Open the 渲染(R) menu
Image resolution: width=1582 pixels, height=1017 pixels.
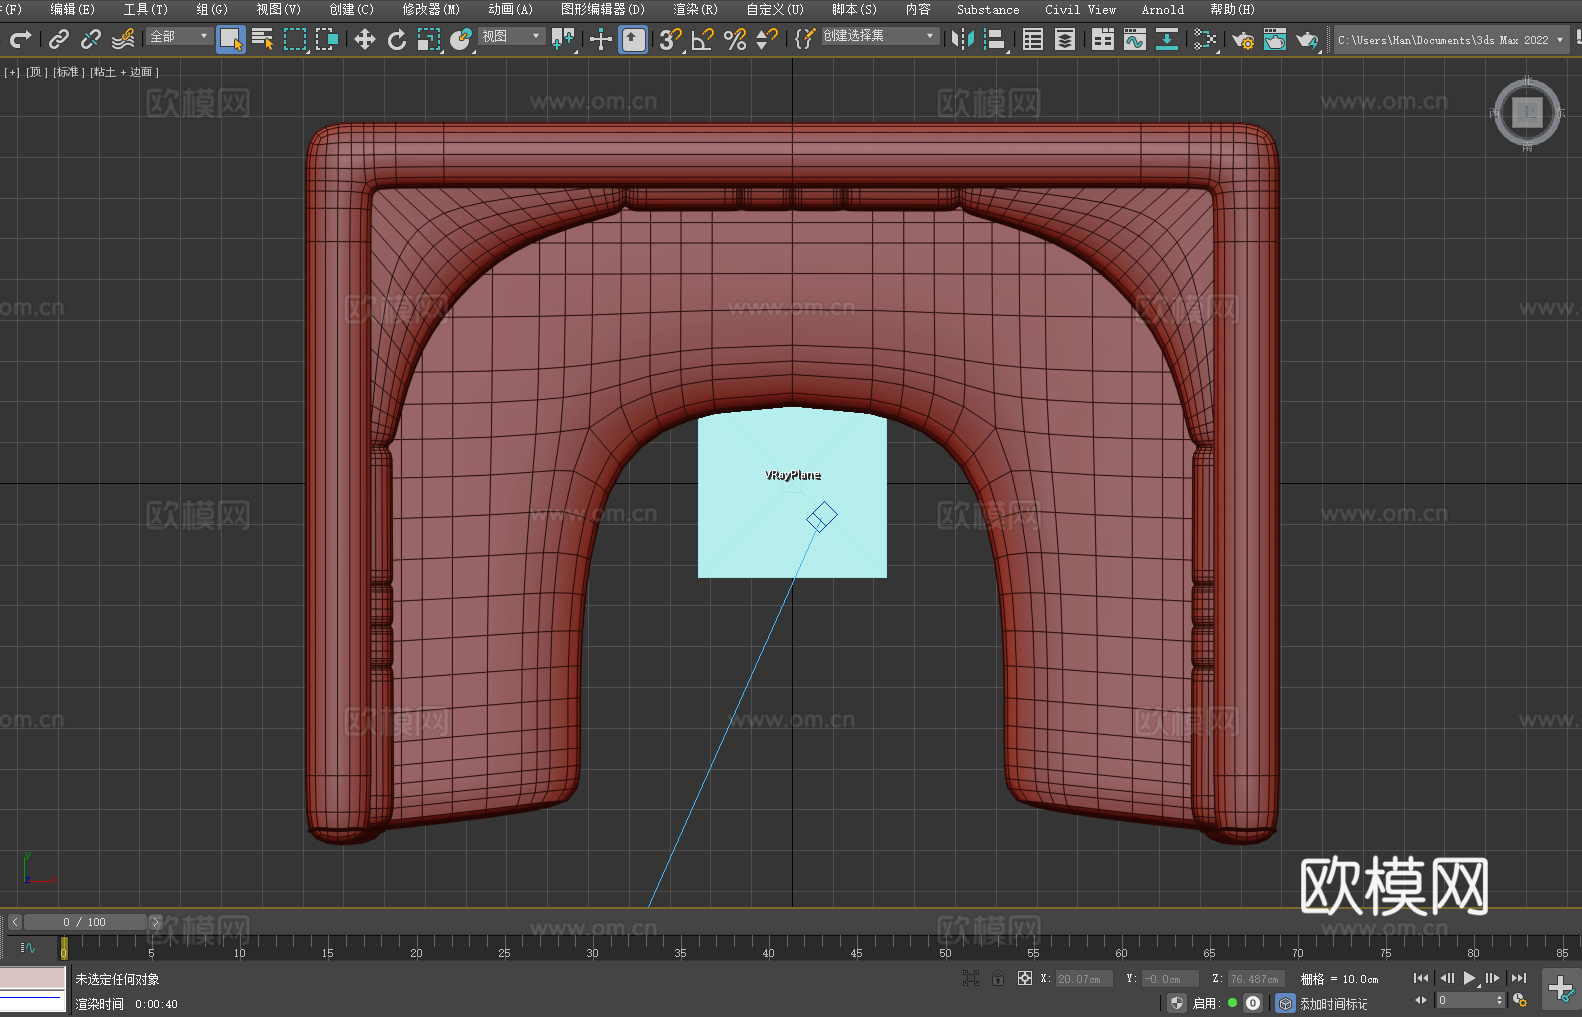(695, 9)
